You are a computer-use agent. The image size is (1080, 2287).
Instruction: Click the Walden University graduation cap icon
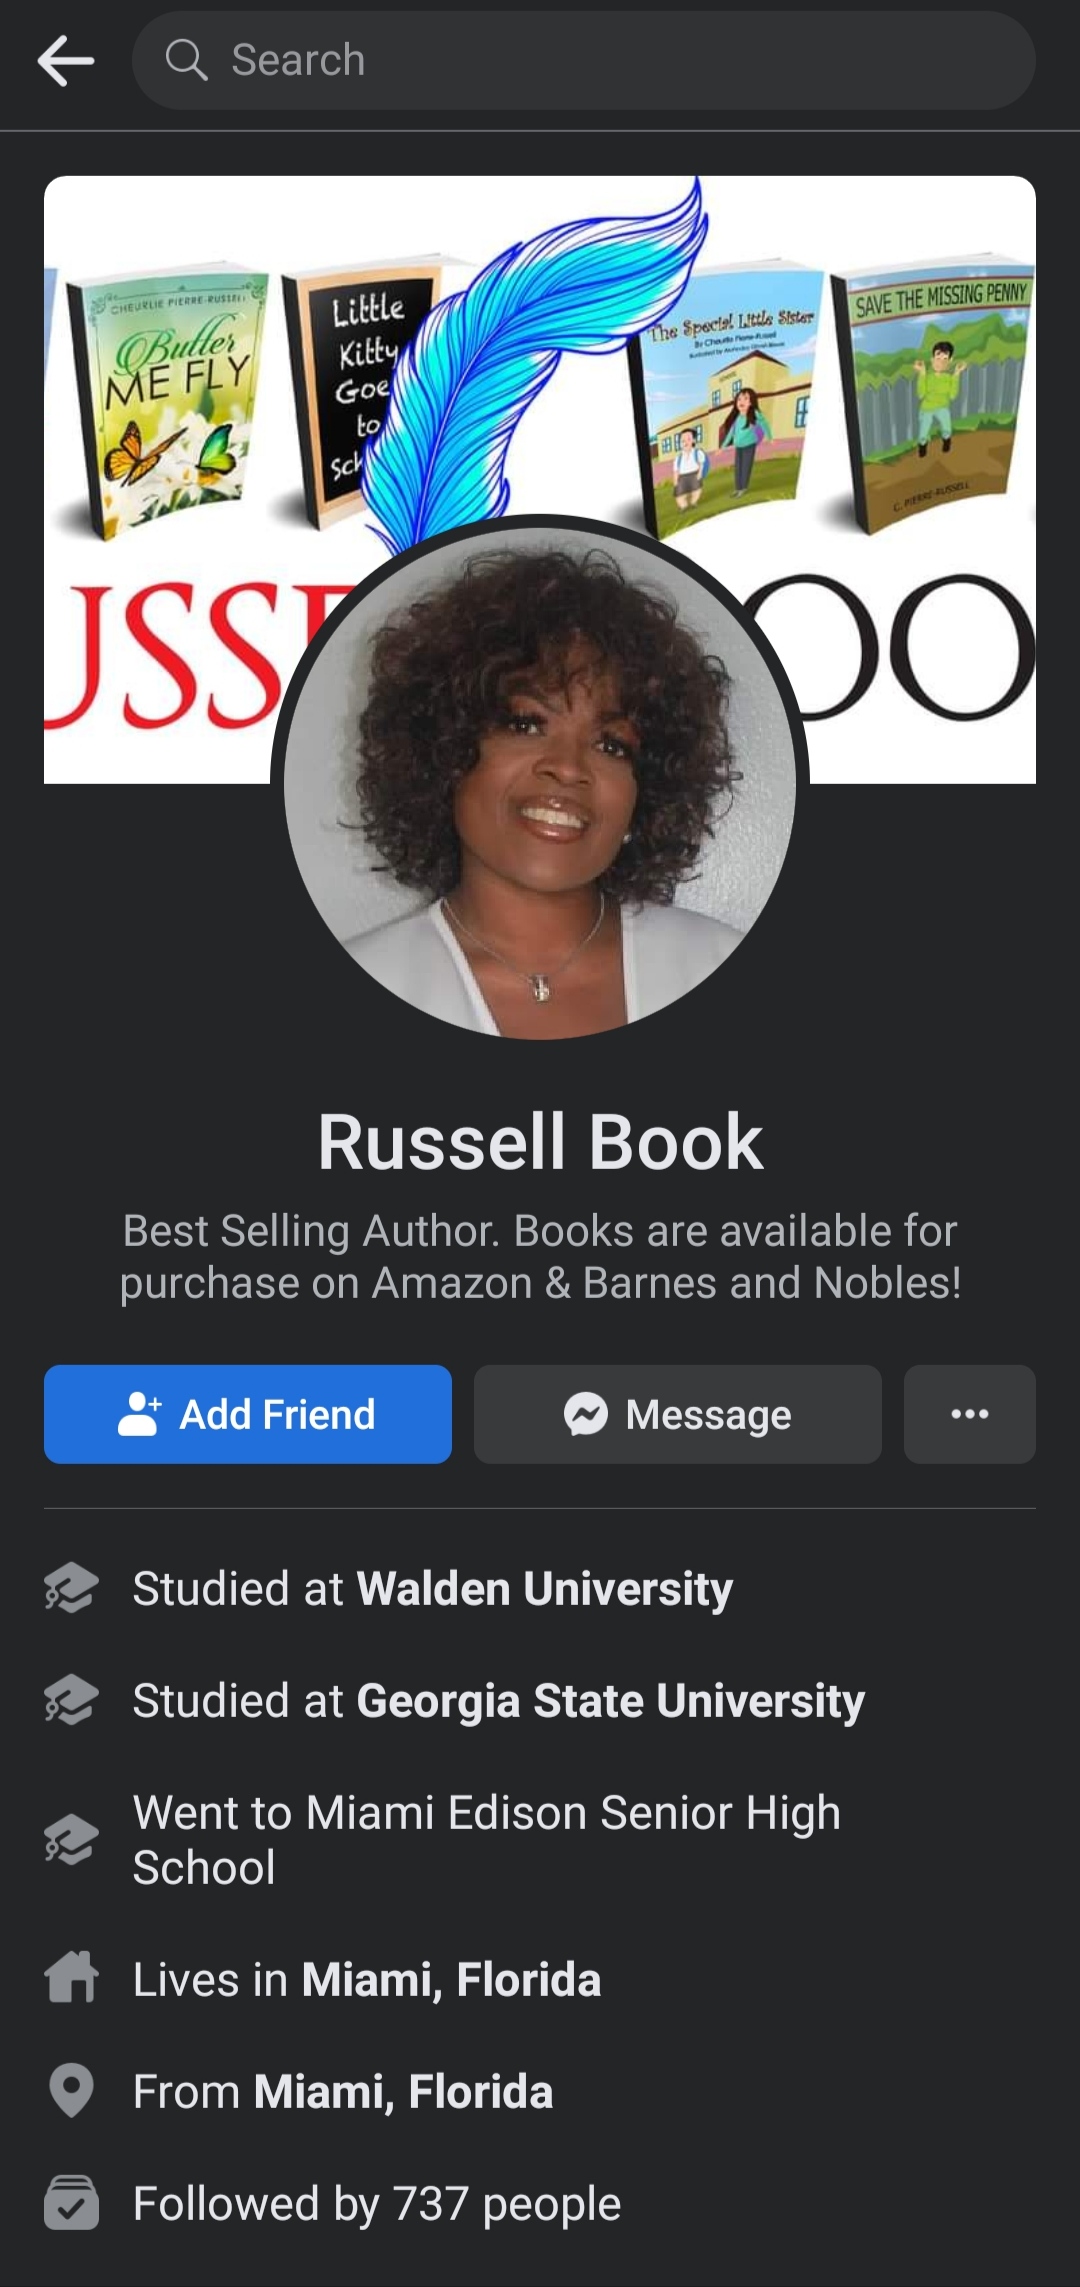pos(71,1588)
